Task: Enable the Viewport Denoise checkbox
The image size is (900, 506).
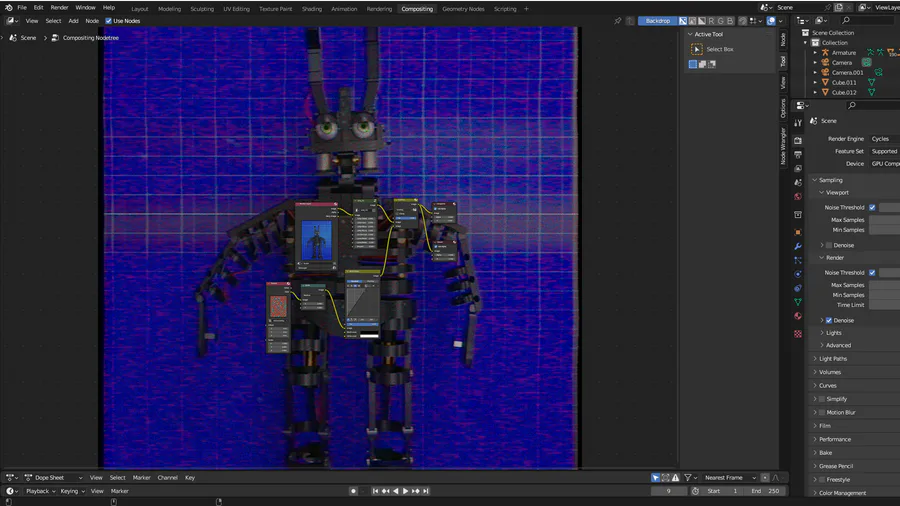Action: pyautogui.click(x=829, y=246)
